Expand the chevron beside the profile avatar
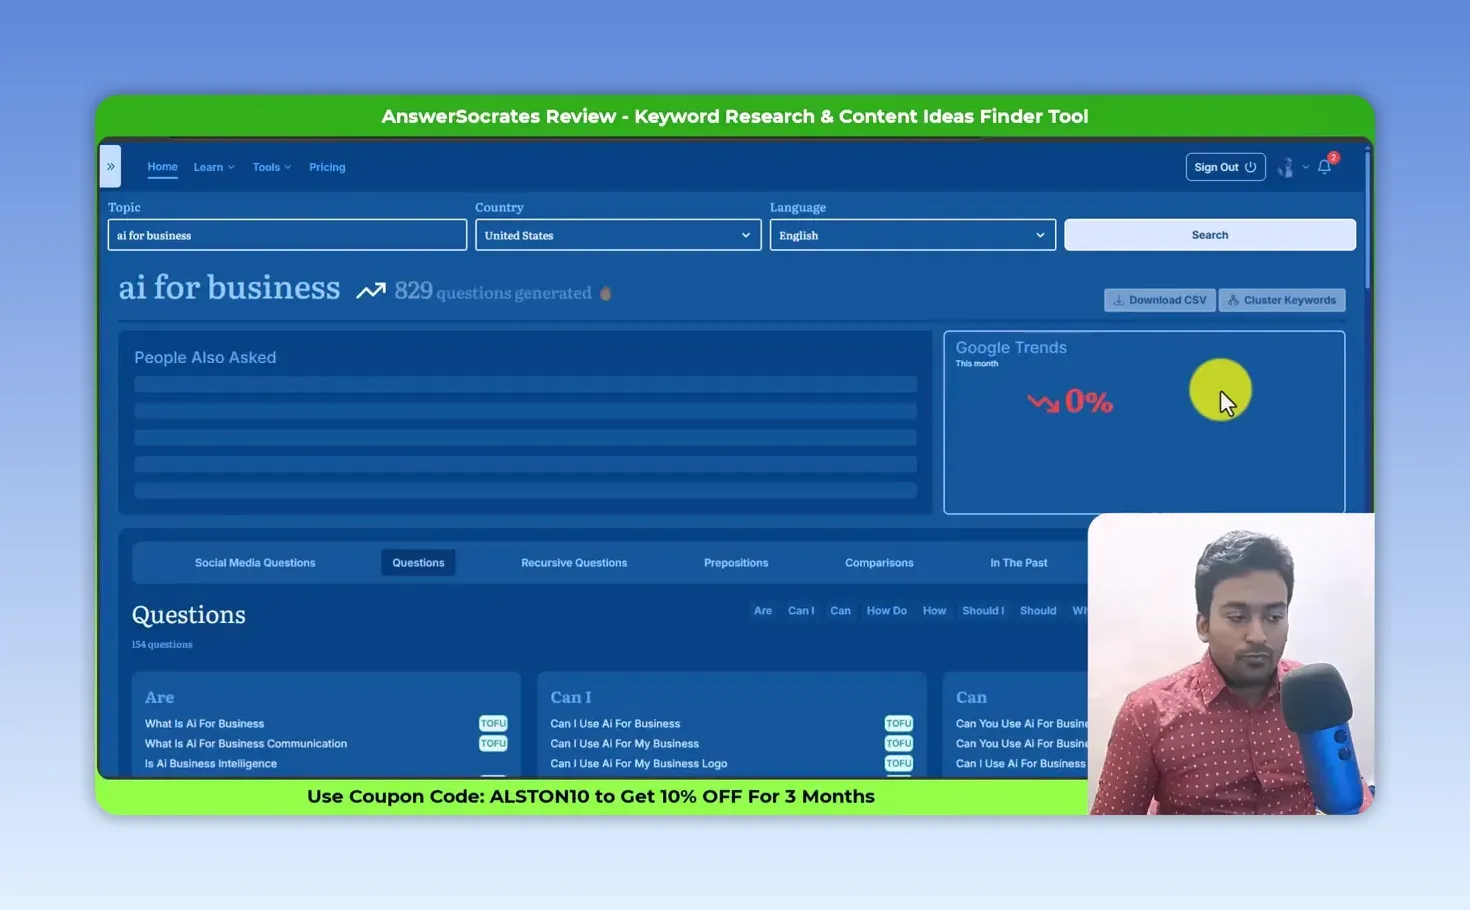This screenshot has width=1470, height=910. point(1305,167)
